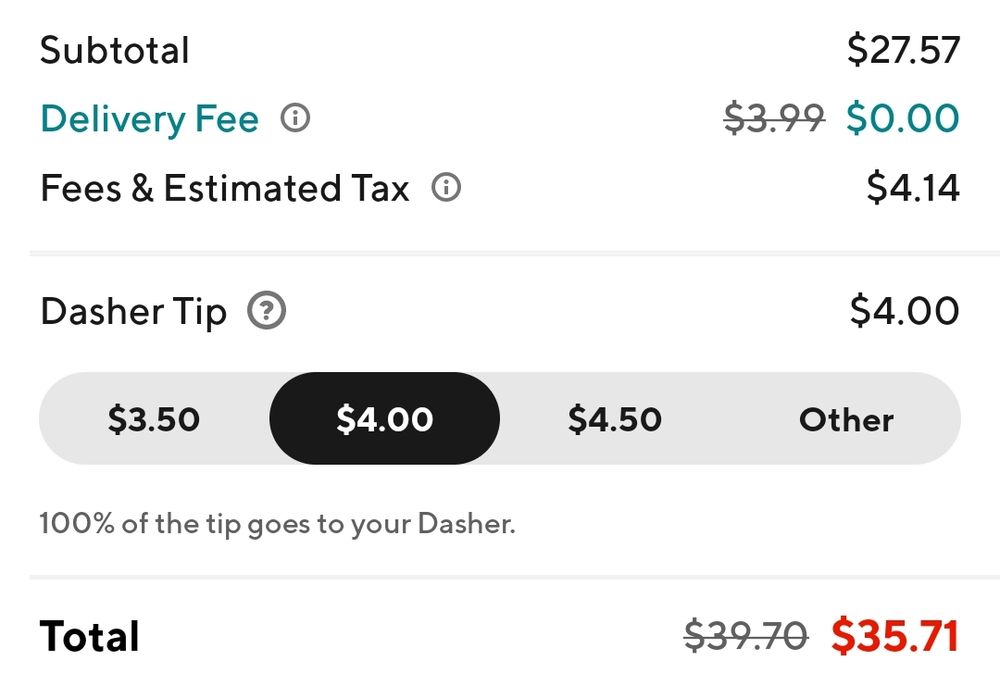
Task: Click the discounted $0.00 Delivery Fee
Action: tap(905, 119)
